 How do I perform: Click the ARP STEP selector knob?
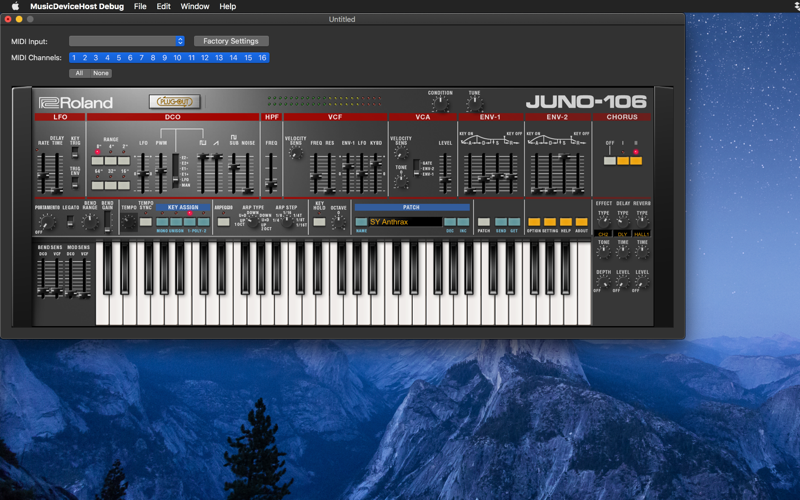coord(287,220)
